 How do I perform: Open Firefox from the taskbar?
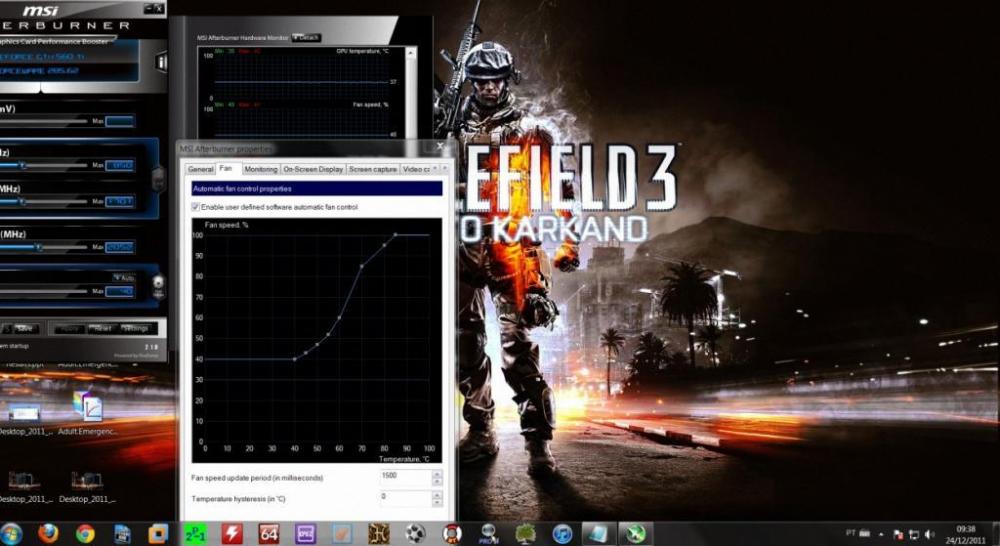click(x=48, y=533)
